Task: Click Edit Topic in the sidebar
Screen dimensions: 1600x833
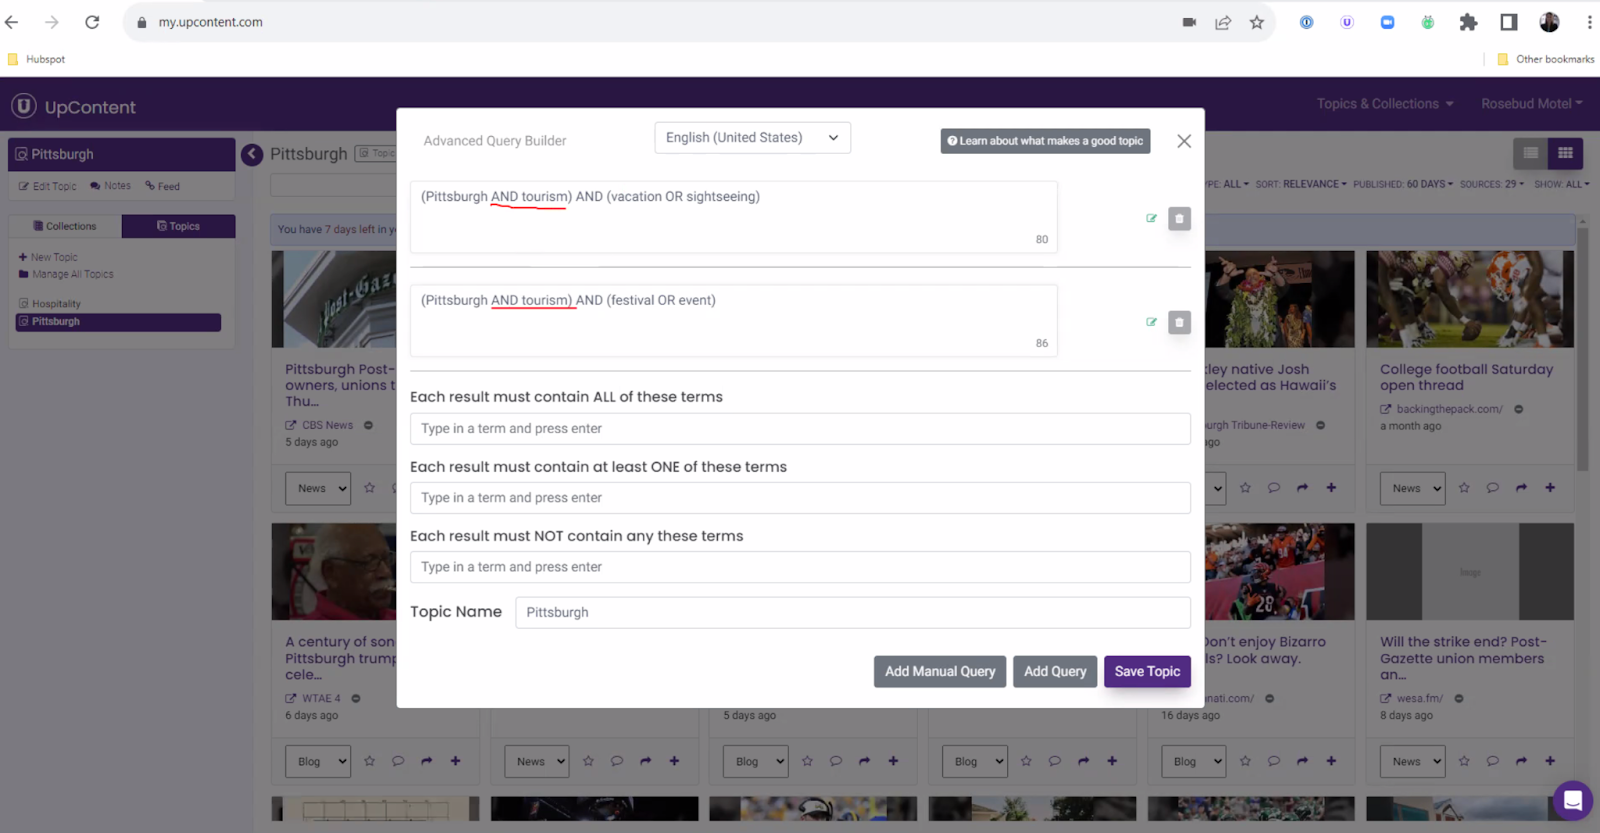Action: click(x=47, y=186)
